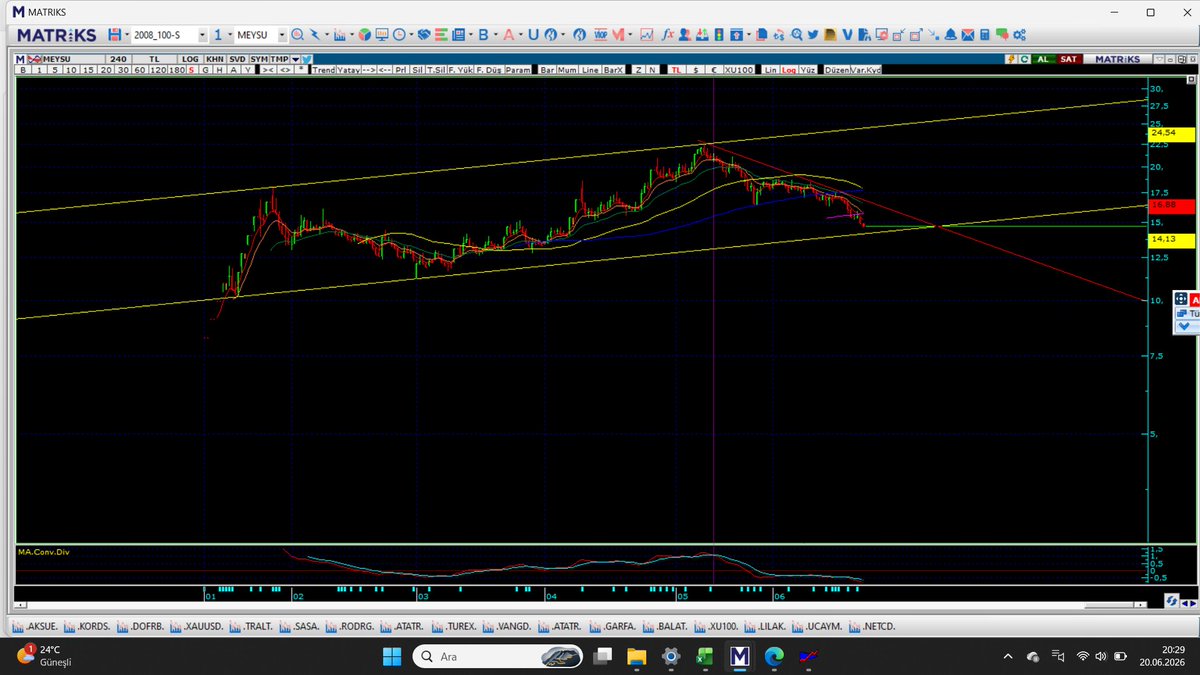Open the 2008_100-S template dropdown
This screenshot has width=1200, height=675.
click(204, 35)
